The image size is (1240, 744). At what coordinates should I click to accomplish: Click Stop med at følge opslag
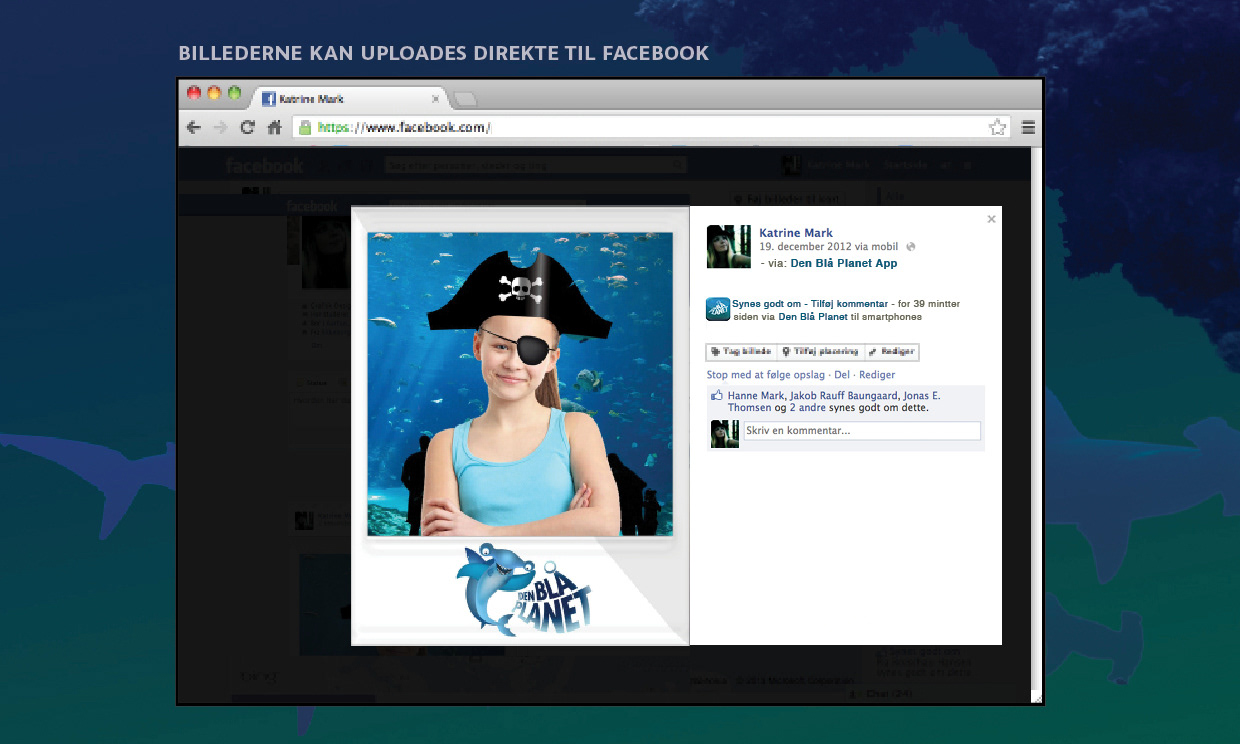pos(766,375)
